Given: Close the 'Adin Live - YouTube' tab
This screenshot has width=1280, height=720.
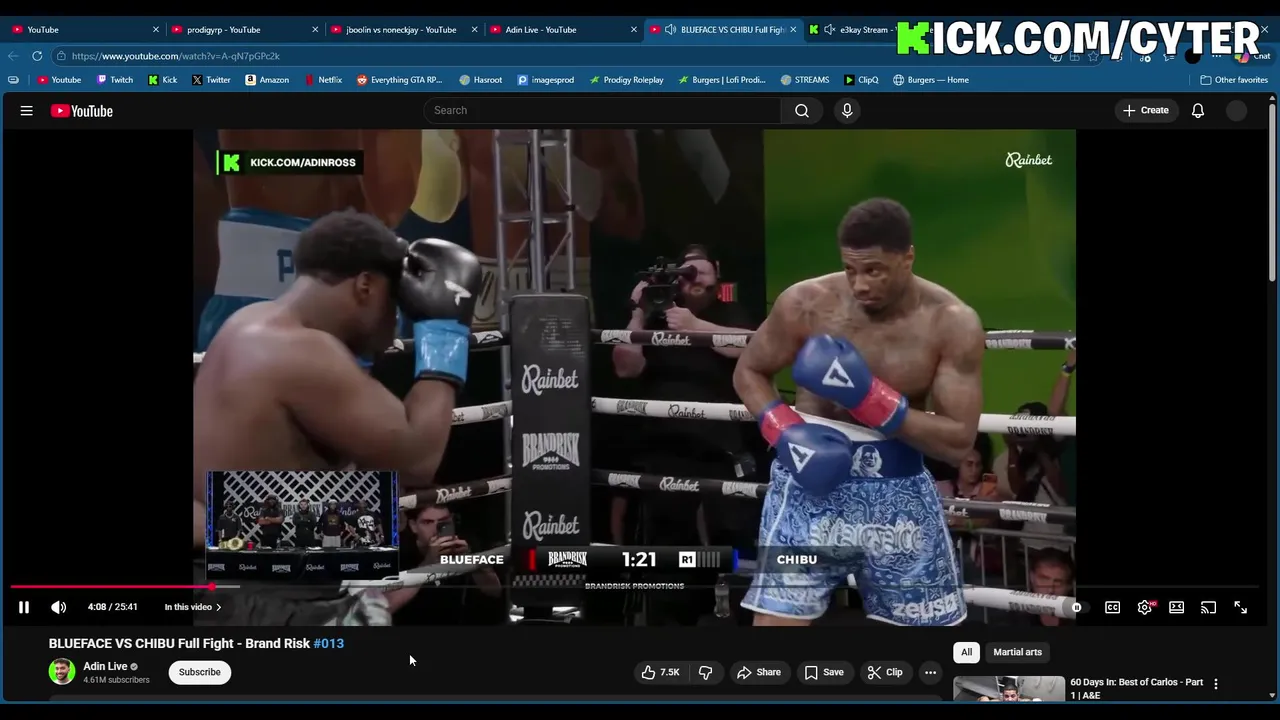Looking at the screenshot, I should pyautogui.click(x=633, y=29).
